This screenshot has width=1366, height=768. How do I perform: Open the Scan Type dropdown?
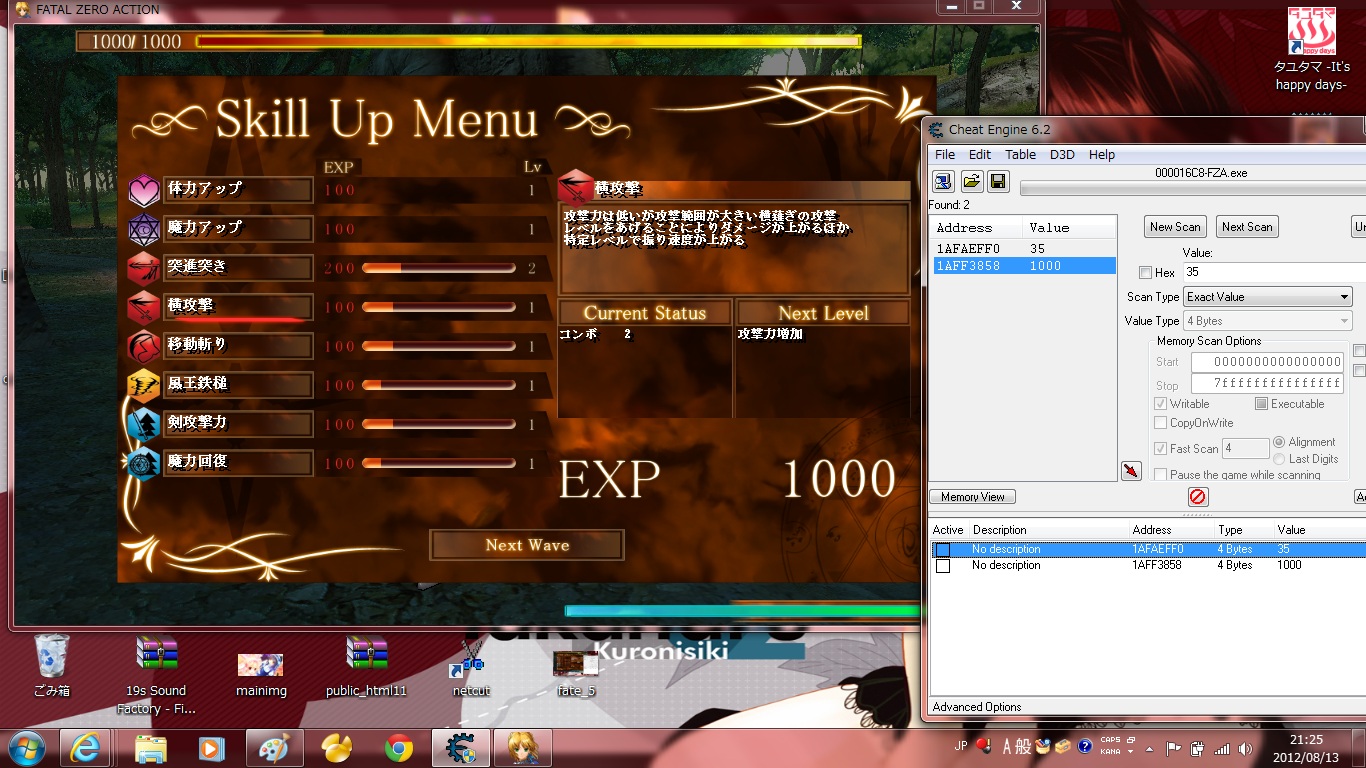coord(1268,297)
